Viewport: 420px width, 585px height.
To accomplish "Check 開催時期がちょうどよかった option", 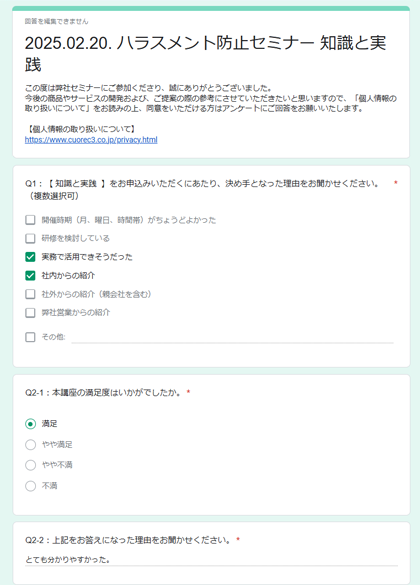I will point(30,220).
